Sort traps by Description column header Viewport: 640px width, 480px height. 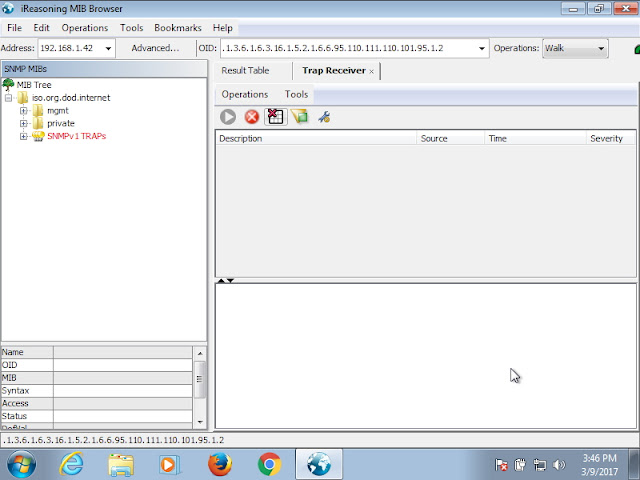[x=316, y=138]
